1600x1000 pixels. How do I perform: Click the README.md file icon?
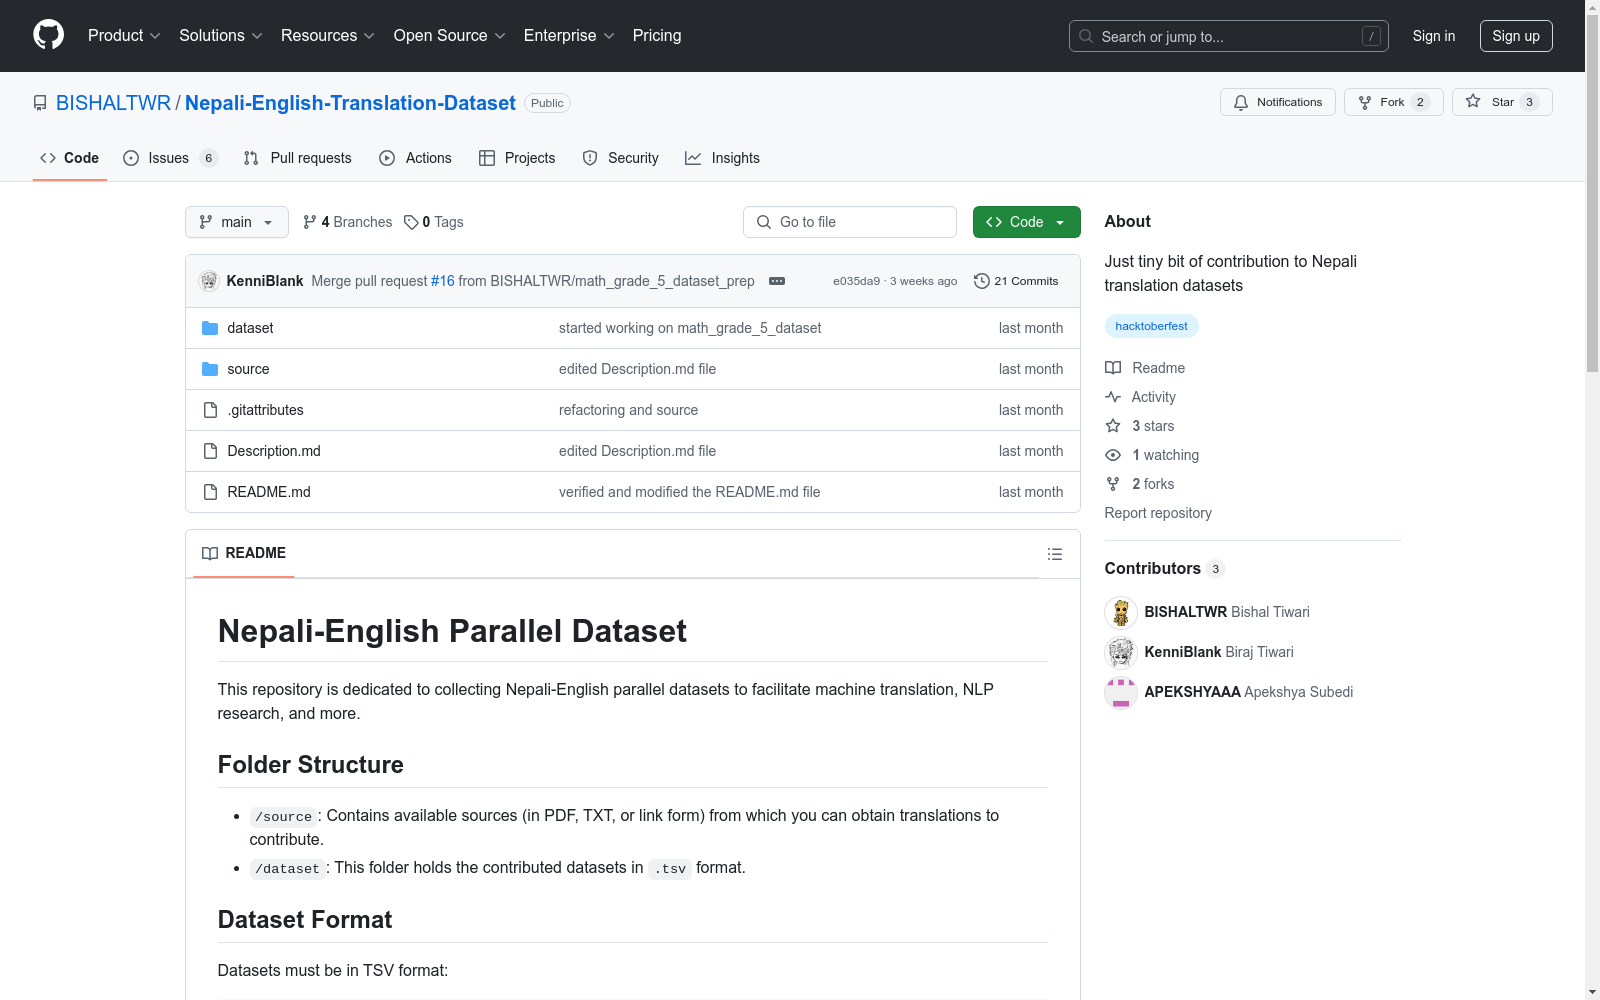pos(210,492)
